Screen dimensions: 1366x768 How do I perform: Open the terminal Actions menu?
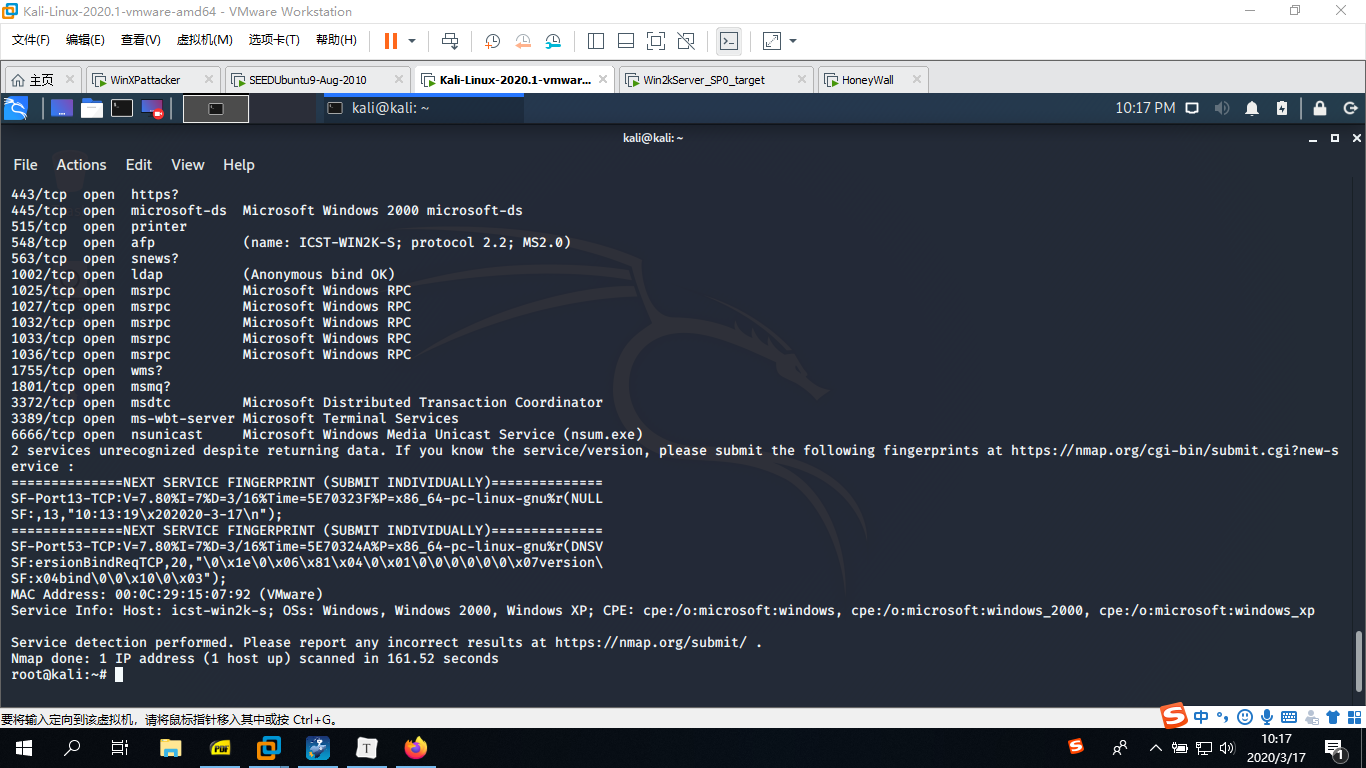coord(81,165)
